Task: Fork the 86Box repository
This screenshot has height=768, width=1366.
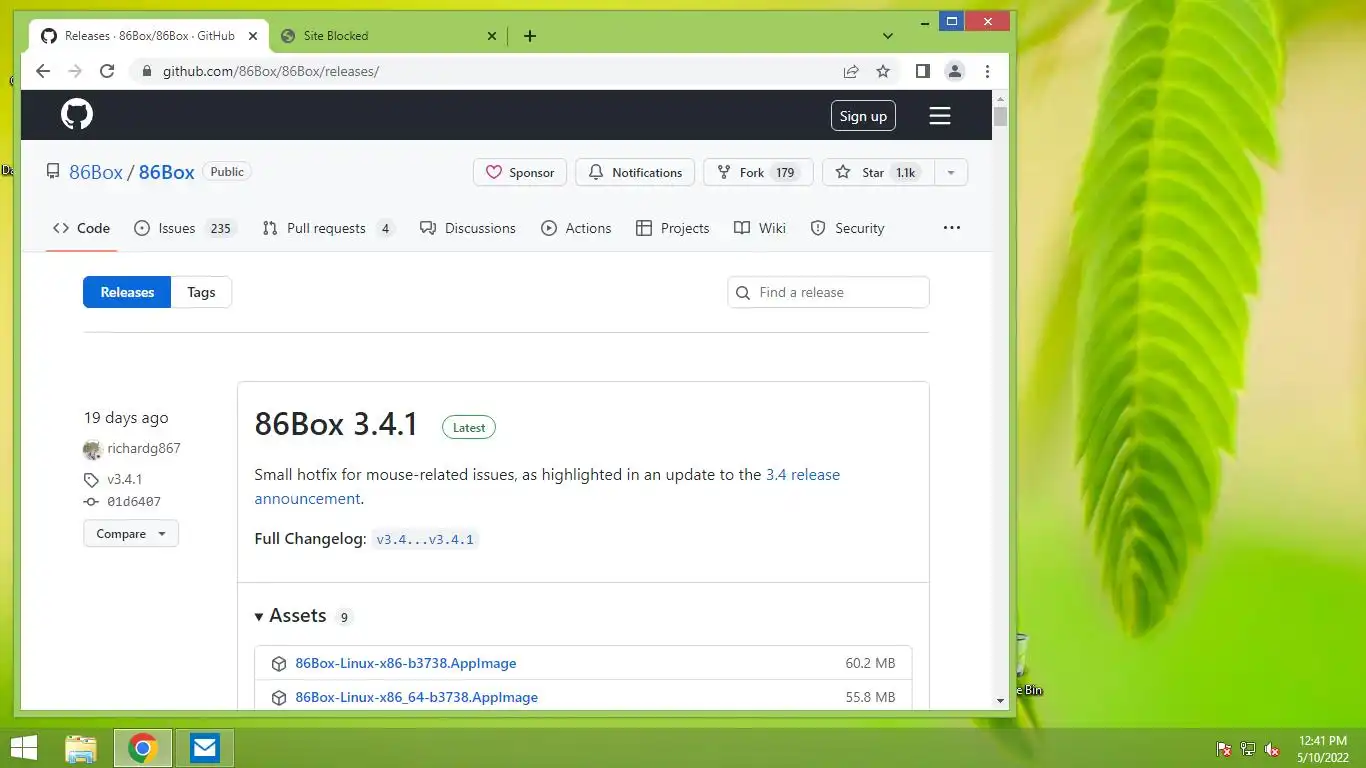Action: pyautogui.click(x=758, y=172)
